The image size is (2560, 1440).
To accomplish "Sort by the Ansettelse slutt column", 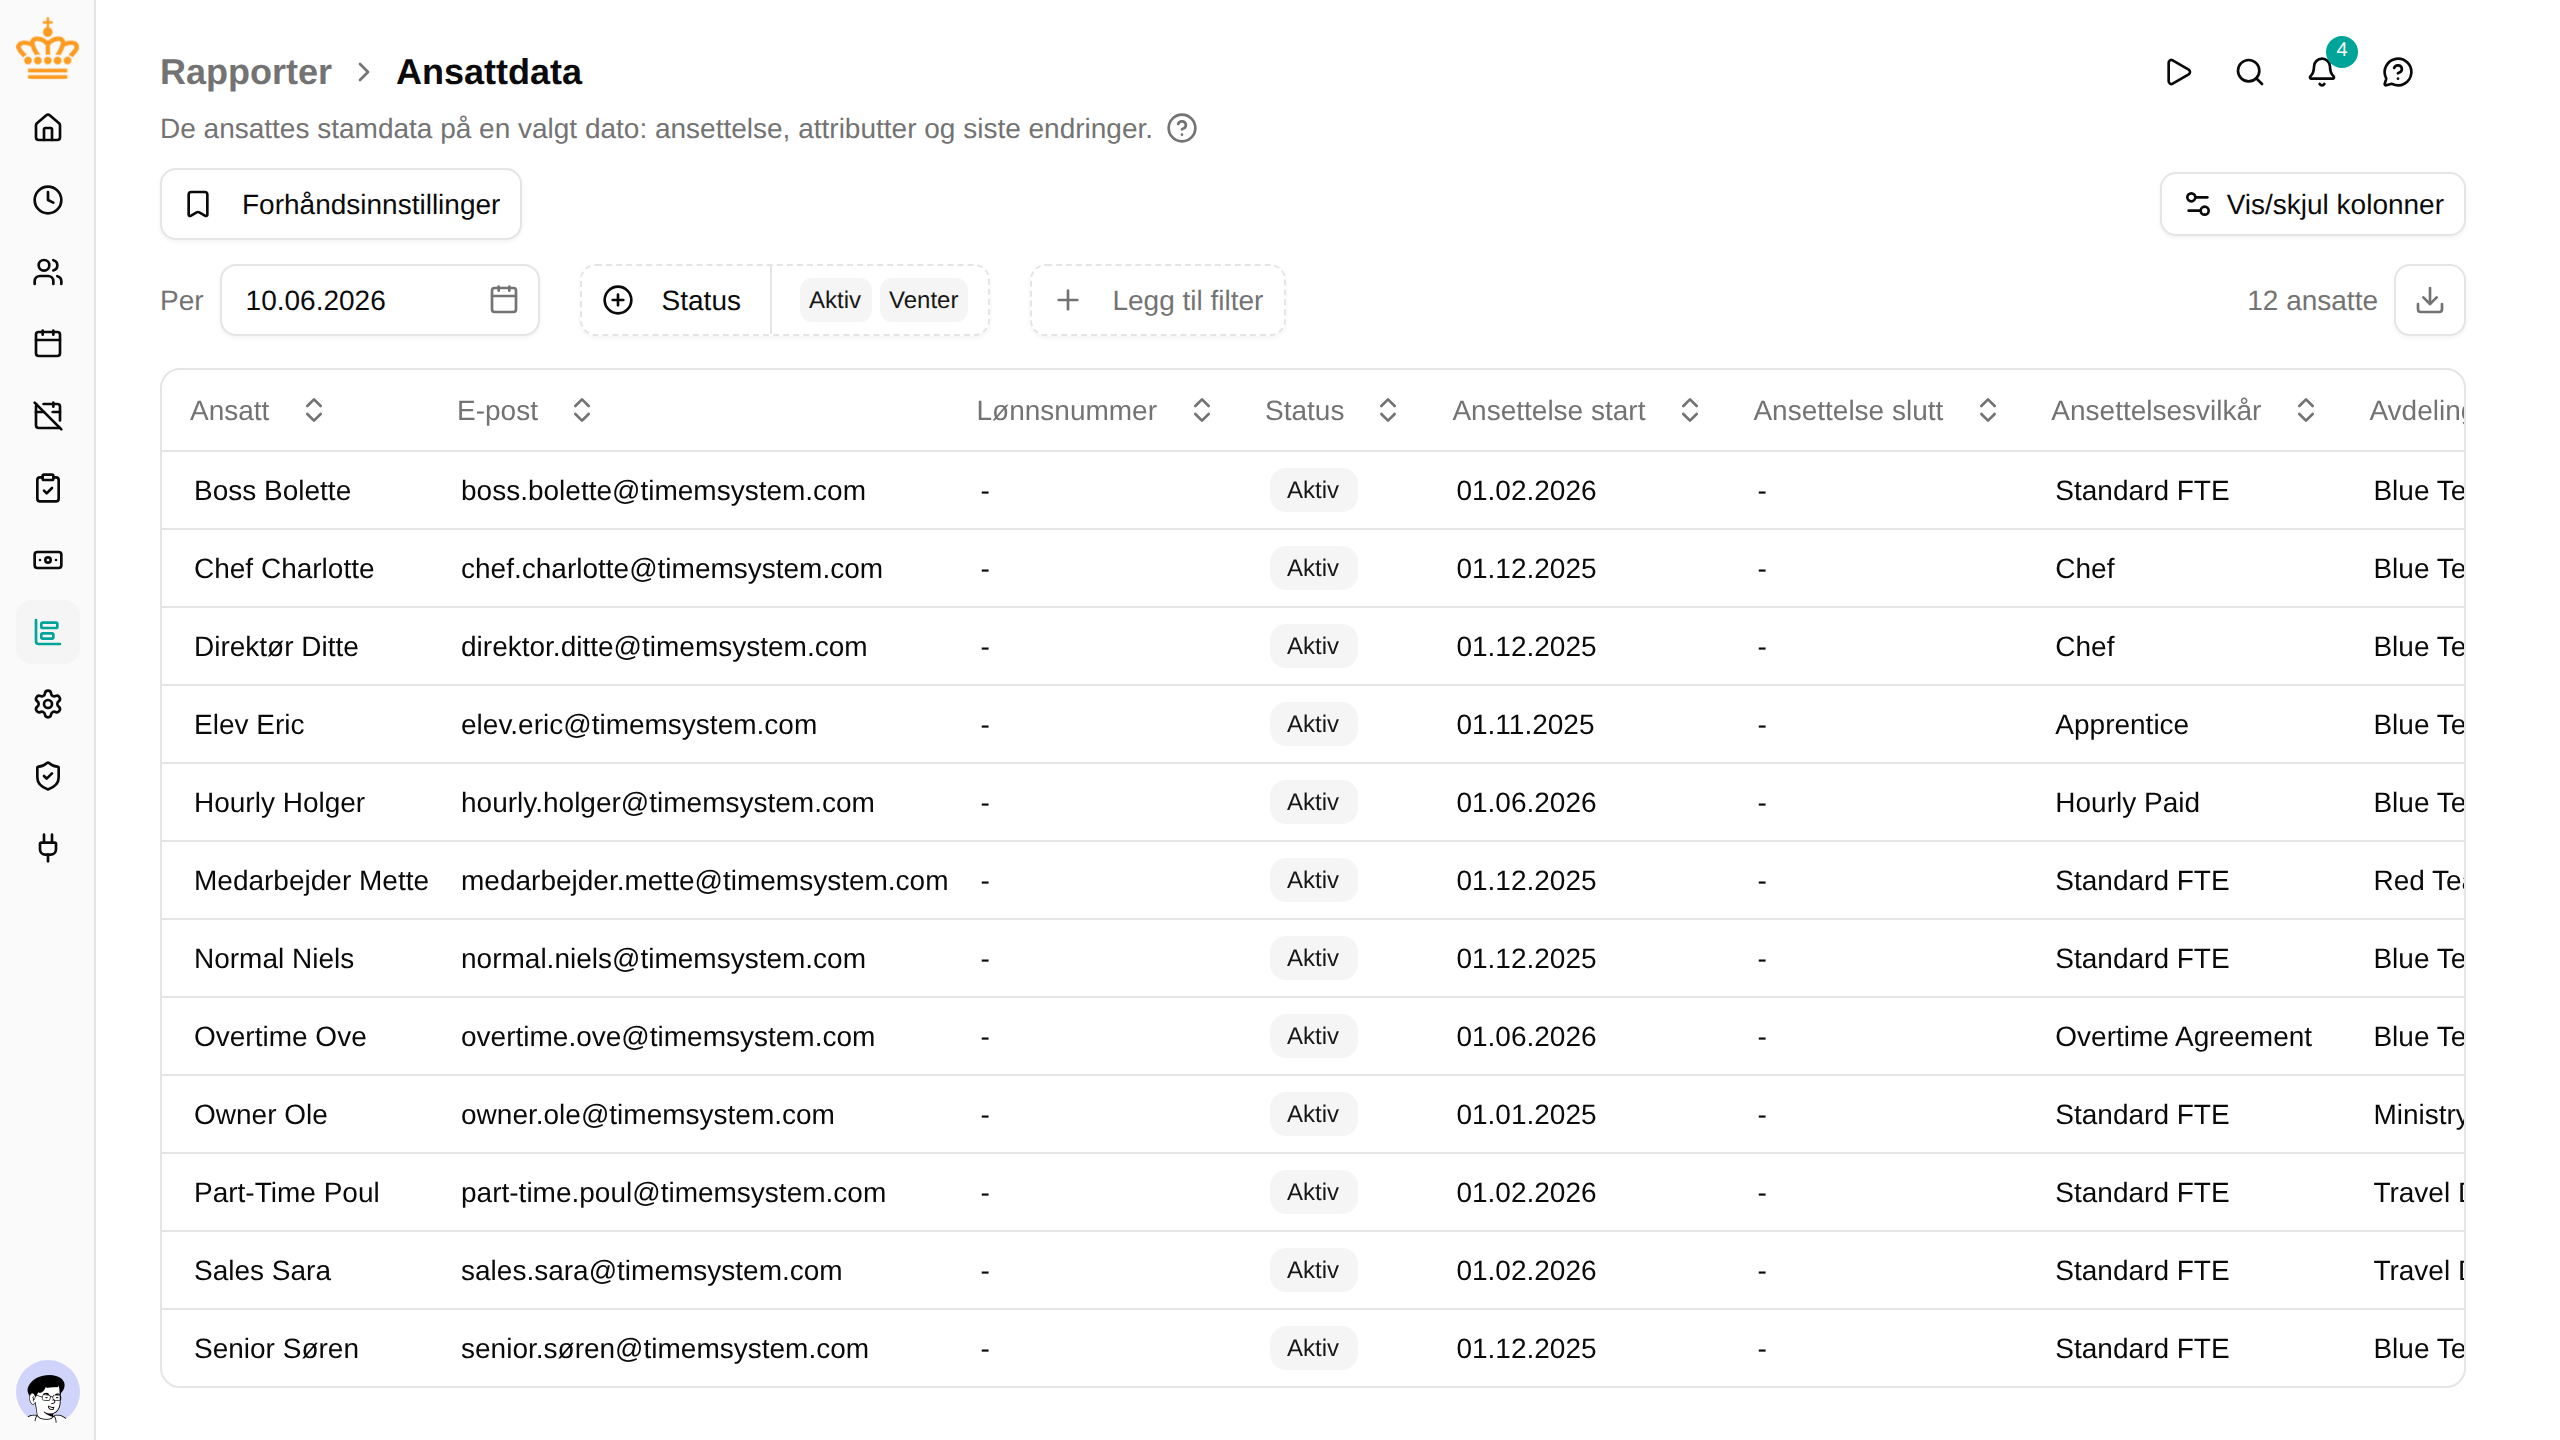I will 1877,410.
